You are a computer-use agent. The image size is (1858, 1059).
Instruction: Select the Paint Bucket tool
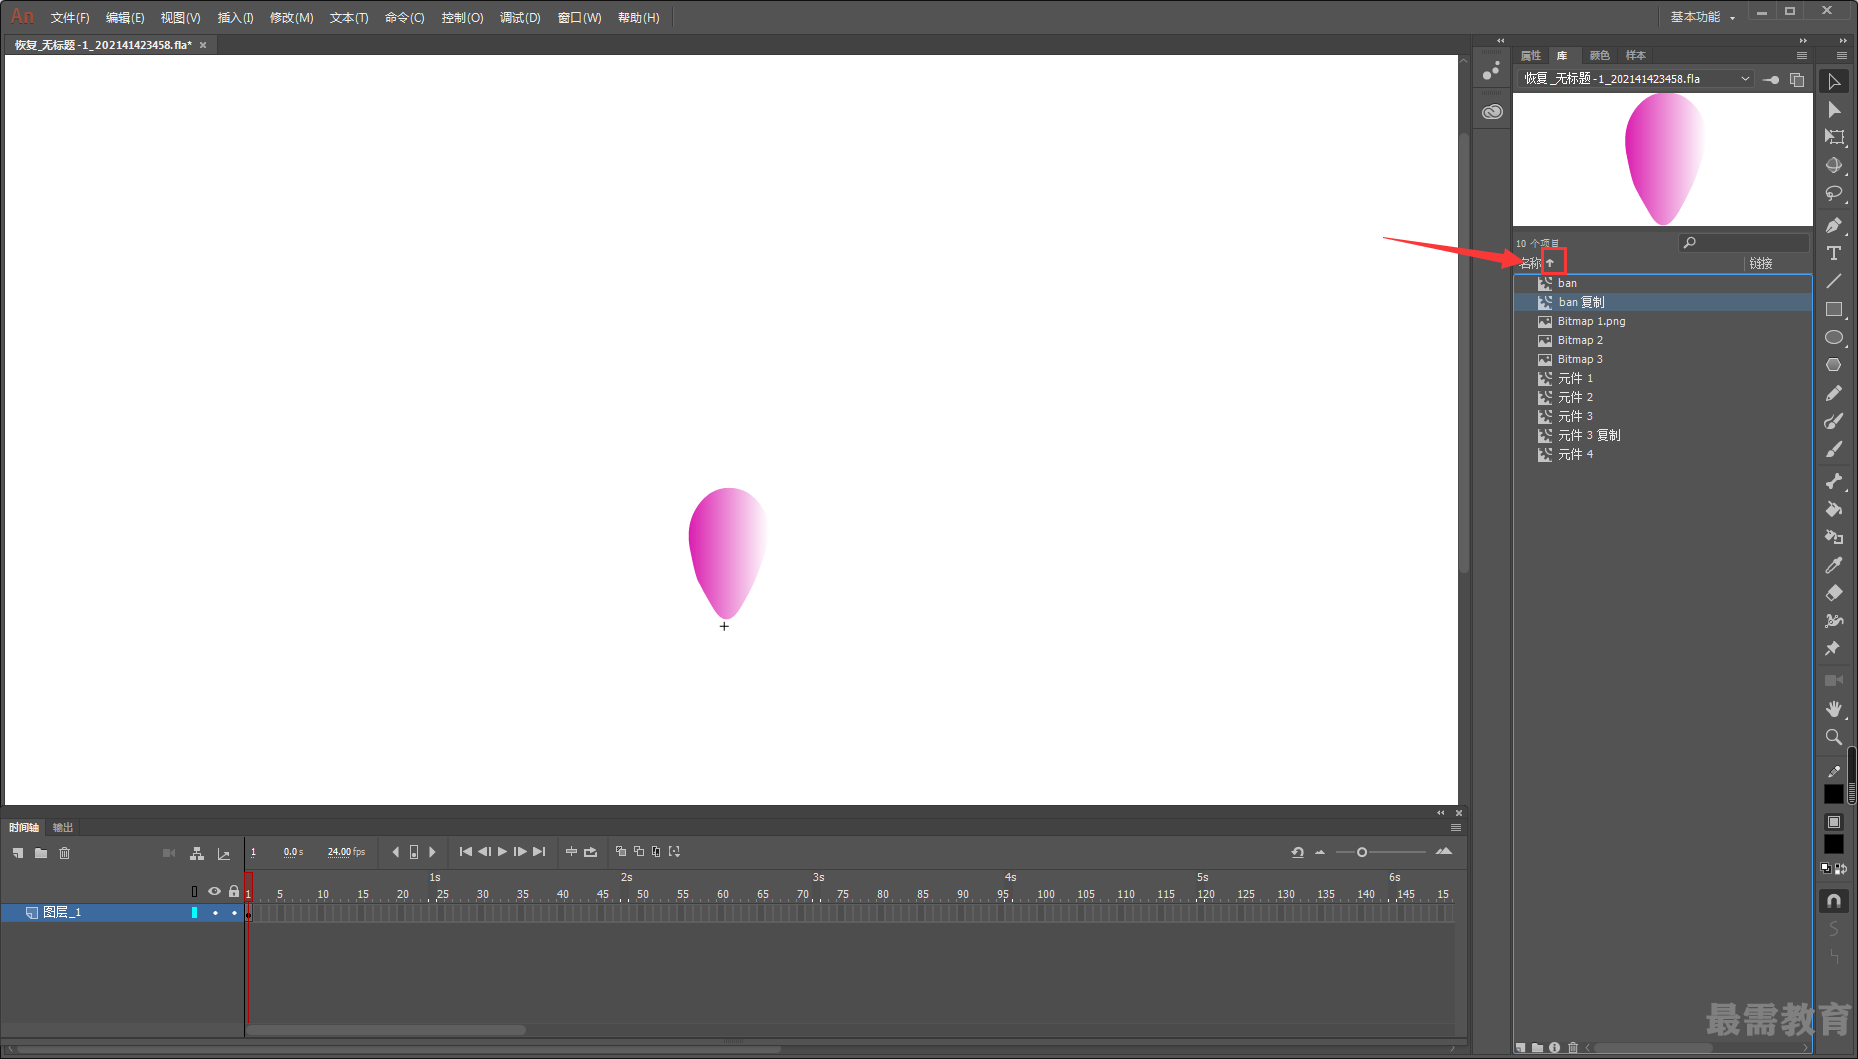coord(1834,509)
